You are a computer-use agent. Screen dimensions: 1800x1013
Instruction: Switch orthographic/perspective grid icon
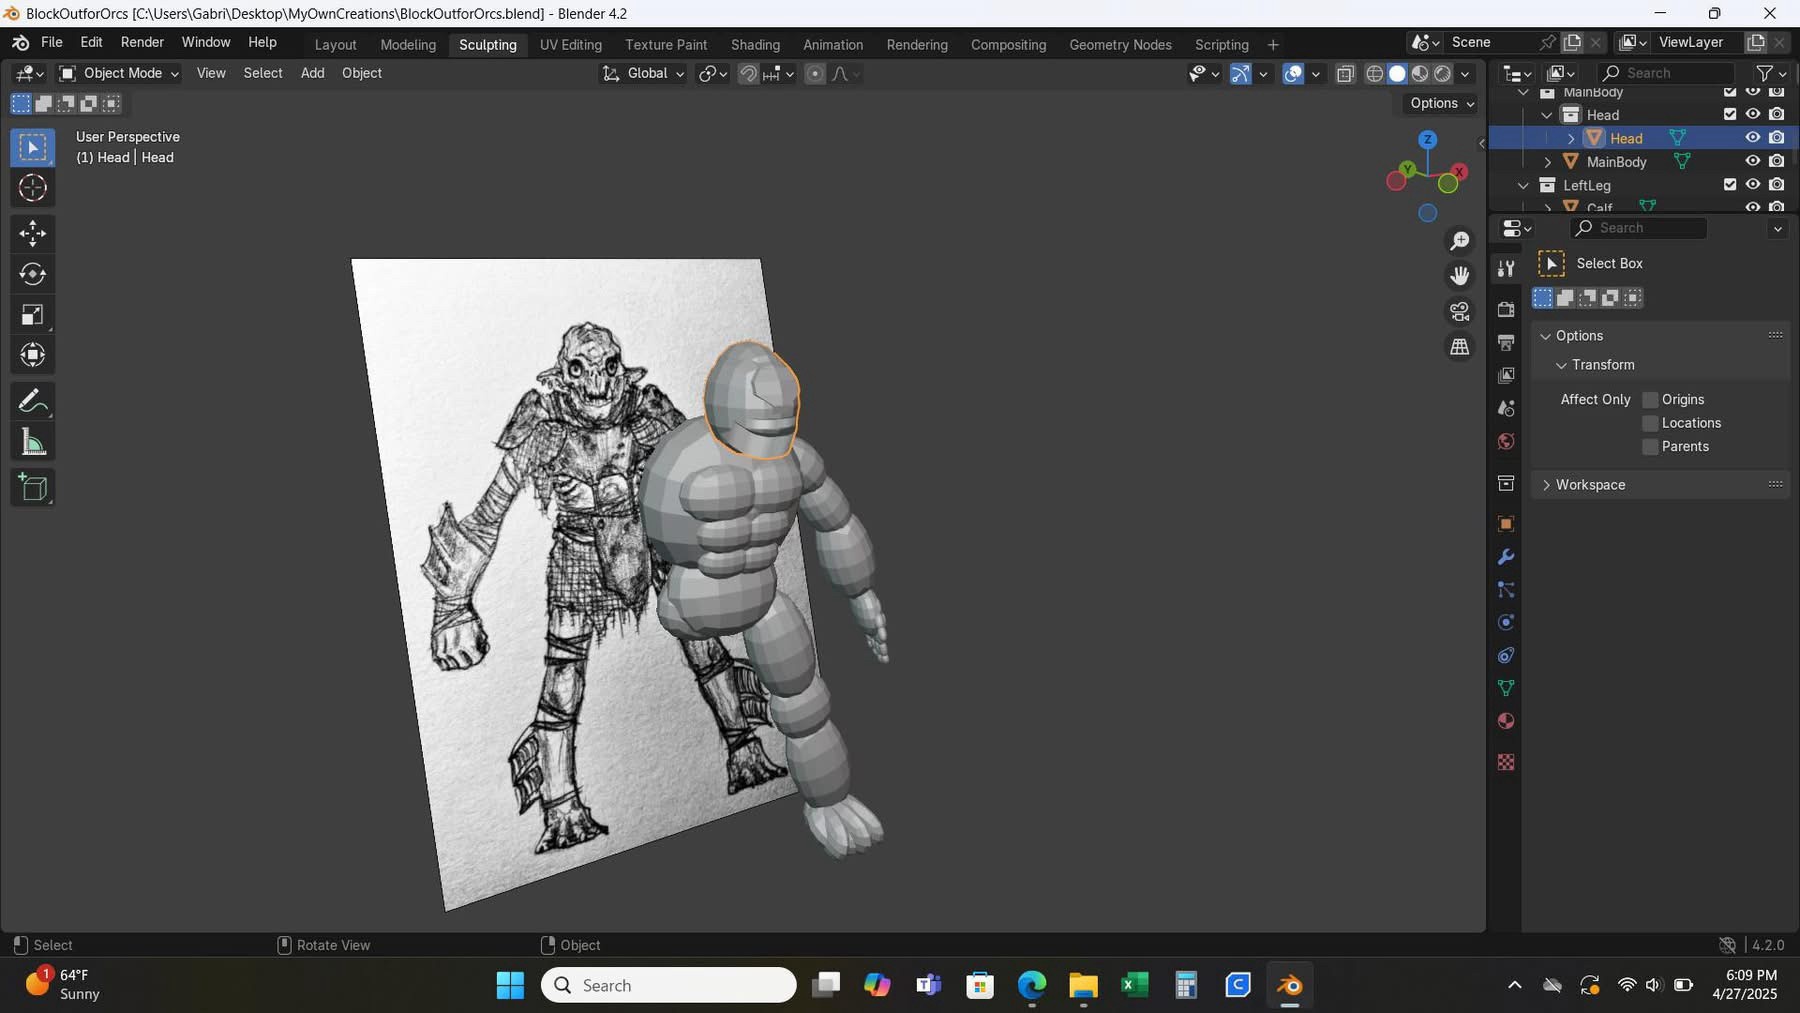pos(1460,346)
